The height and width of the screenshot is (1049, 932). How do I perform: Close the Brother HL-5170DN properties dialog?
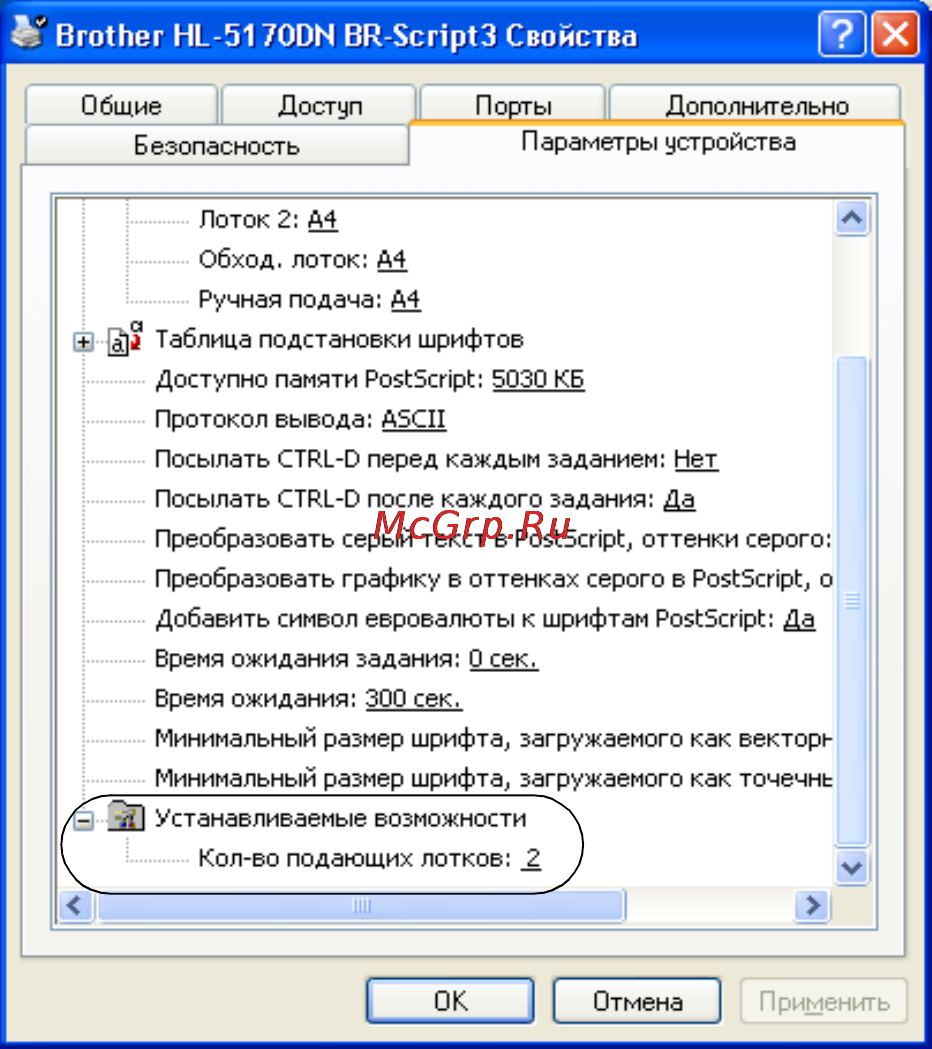point(895,32)
